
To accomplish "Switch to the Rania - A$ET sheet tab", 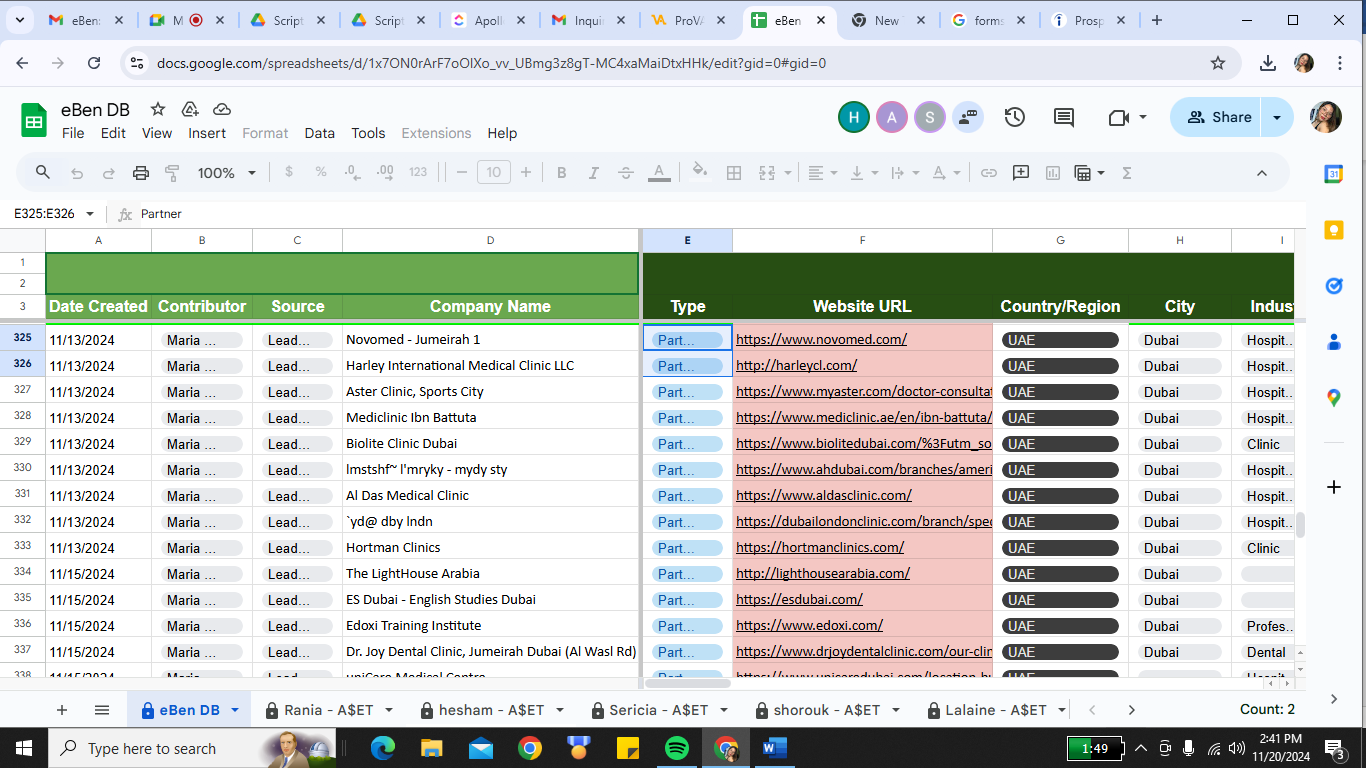I will [328, 710].
